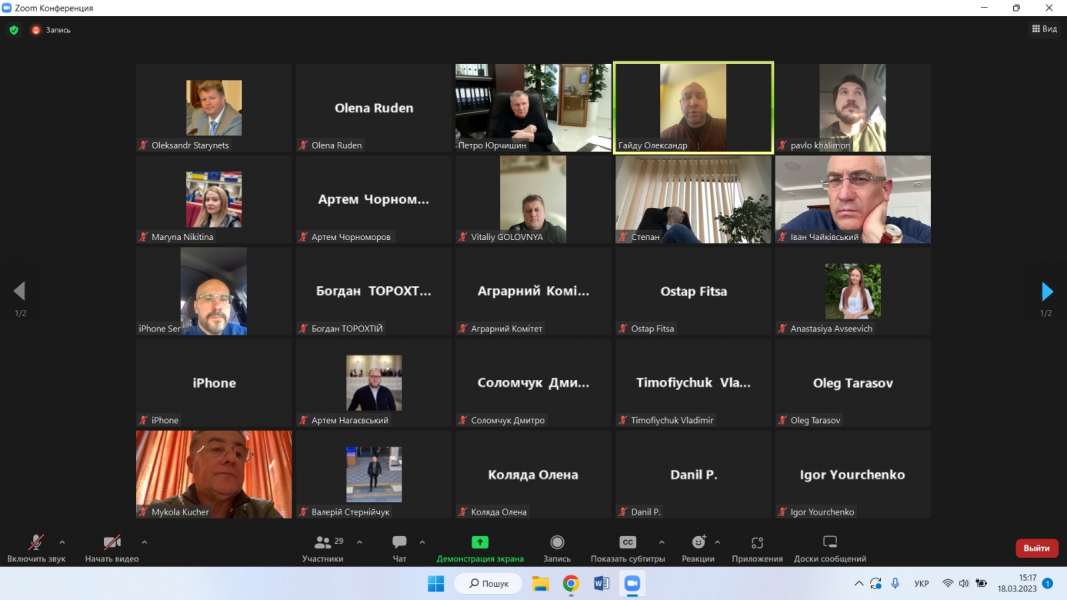Open the Chat panel
The height and width of the screenshot is (600, 1067).
(399, 543)
